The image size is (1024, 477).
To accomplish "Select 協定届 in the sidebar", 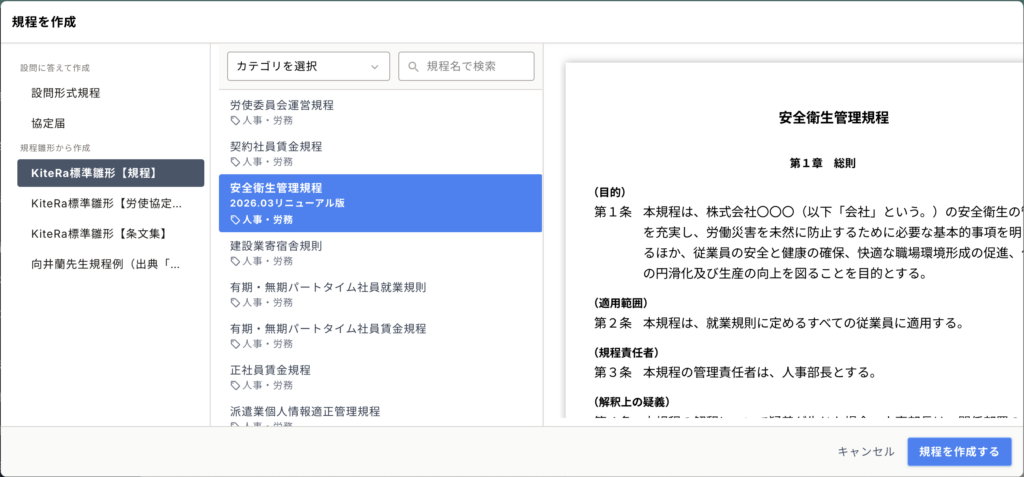I will (48, 123).
